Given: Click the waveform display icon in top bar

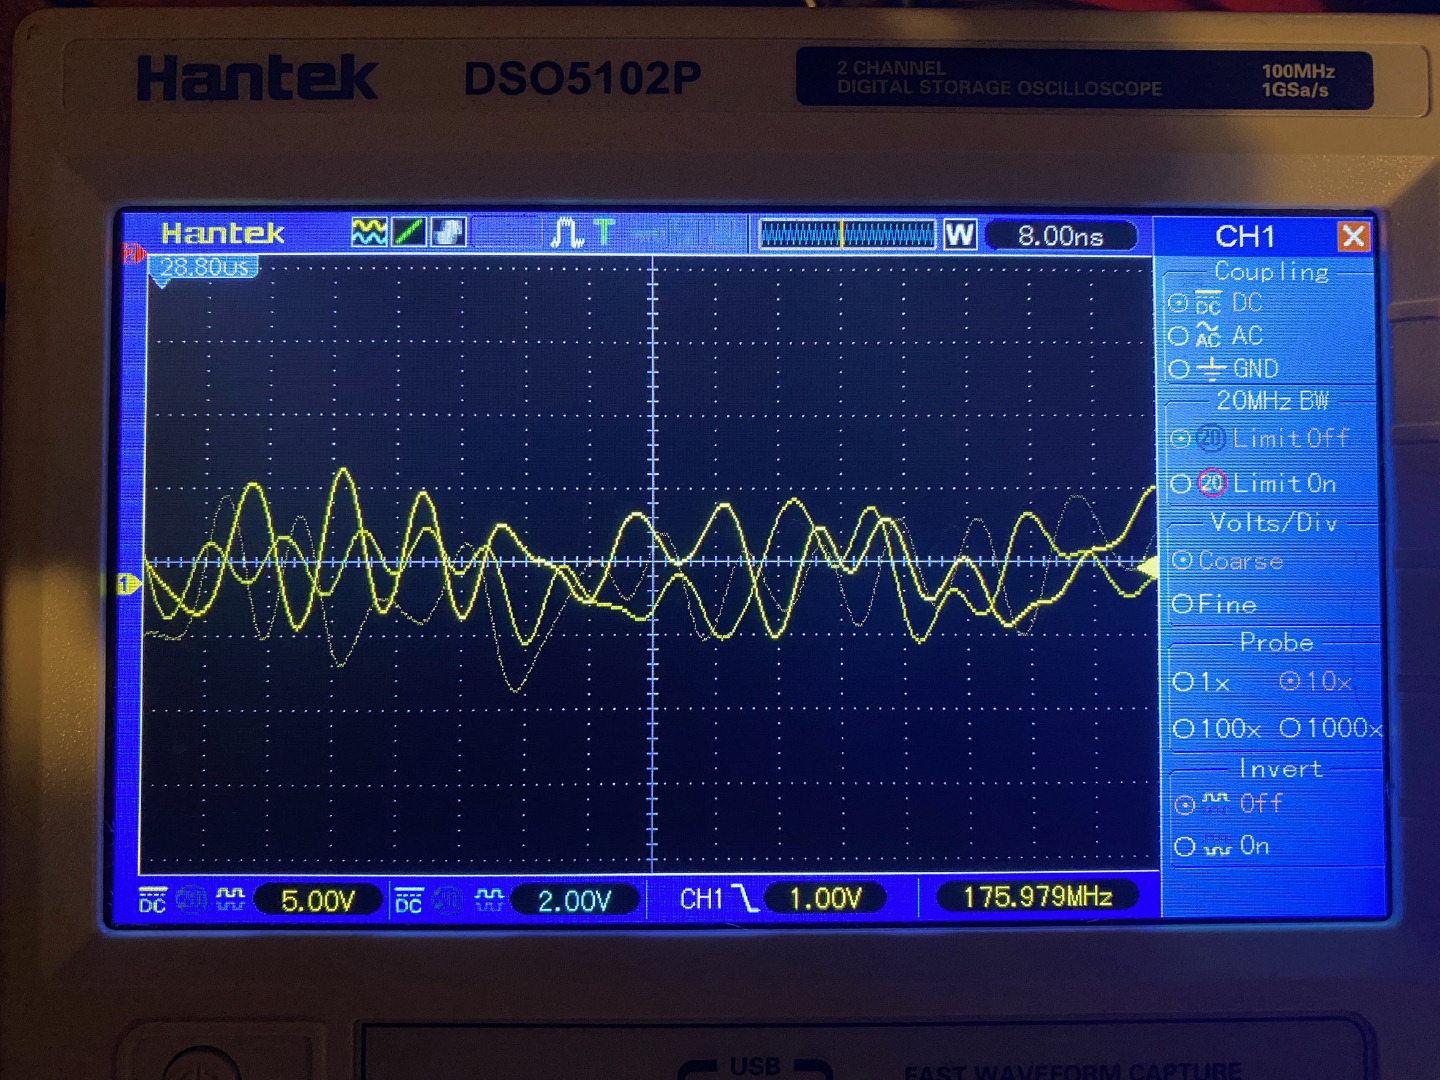Looking at the screenshot, I should 369,233.
